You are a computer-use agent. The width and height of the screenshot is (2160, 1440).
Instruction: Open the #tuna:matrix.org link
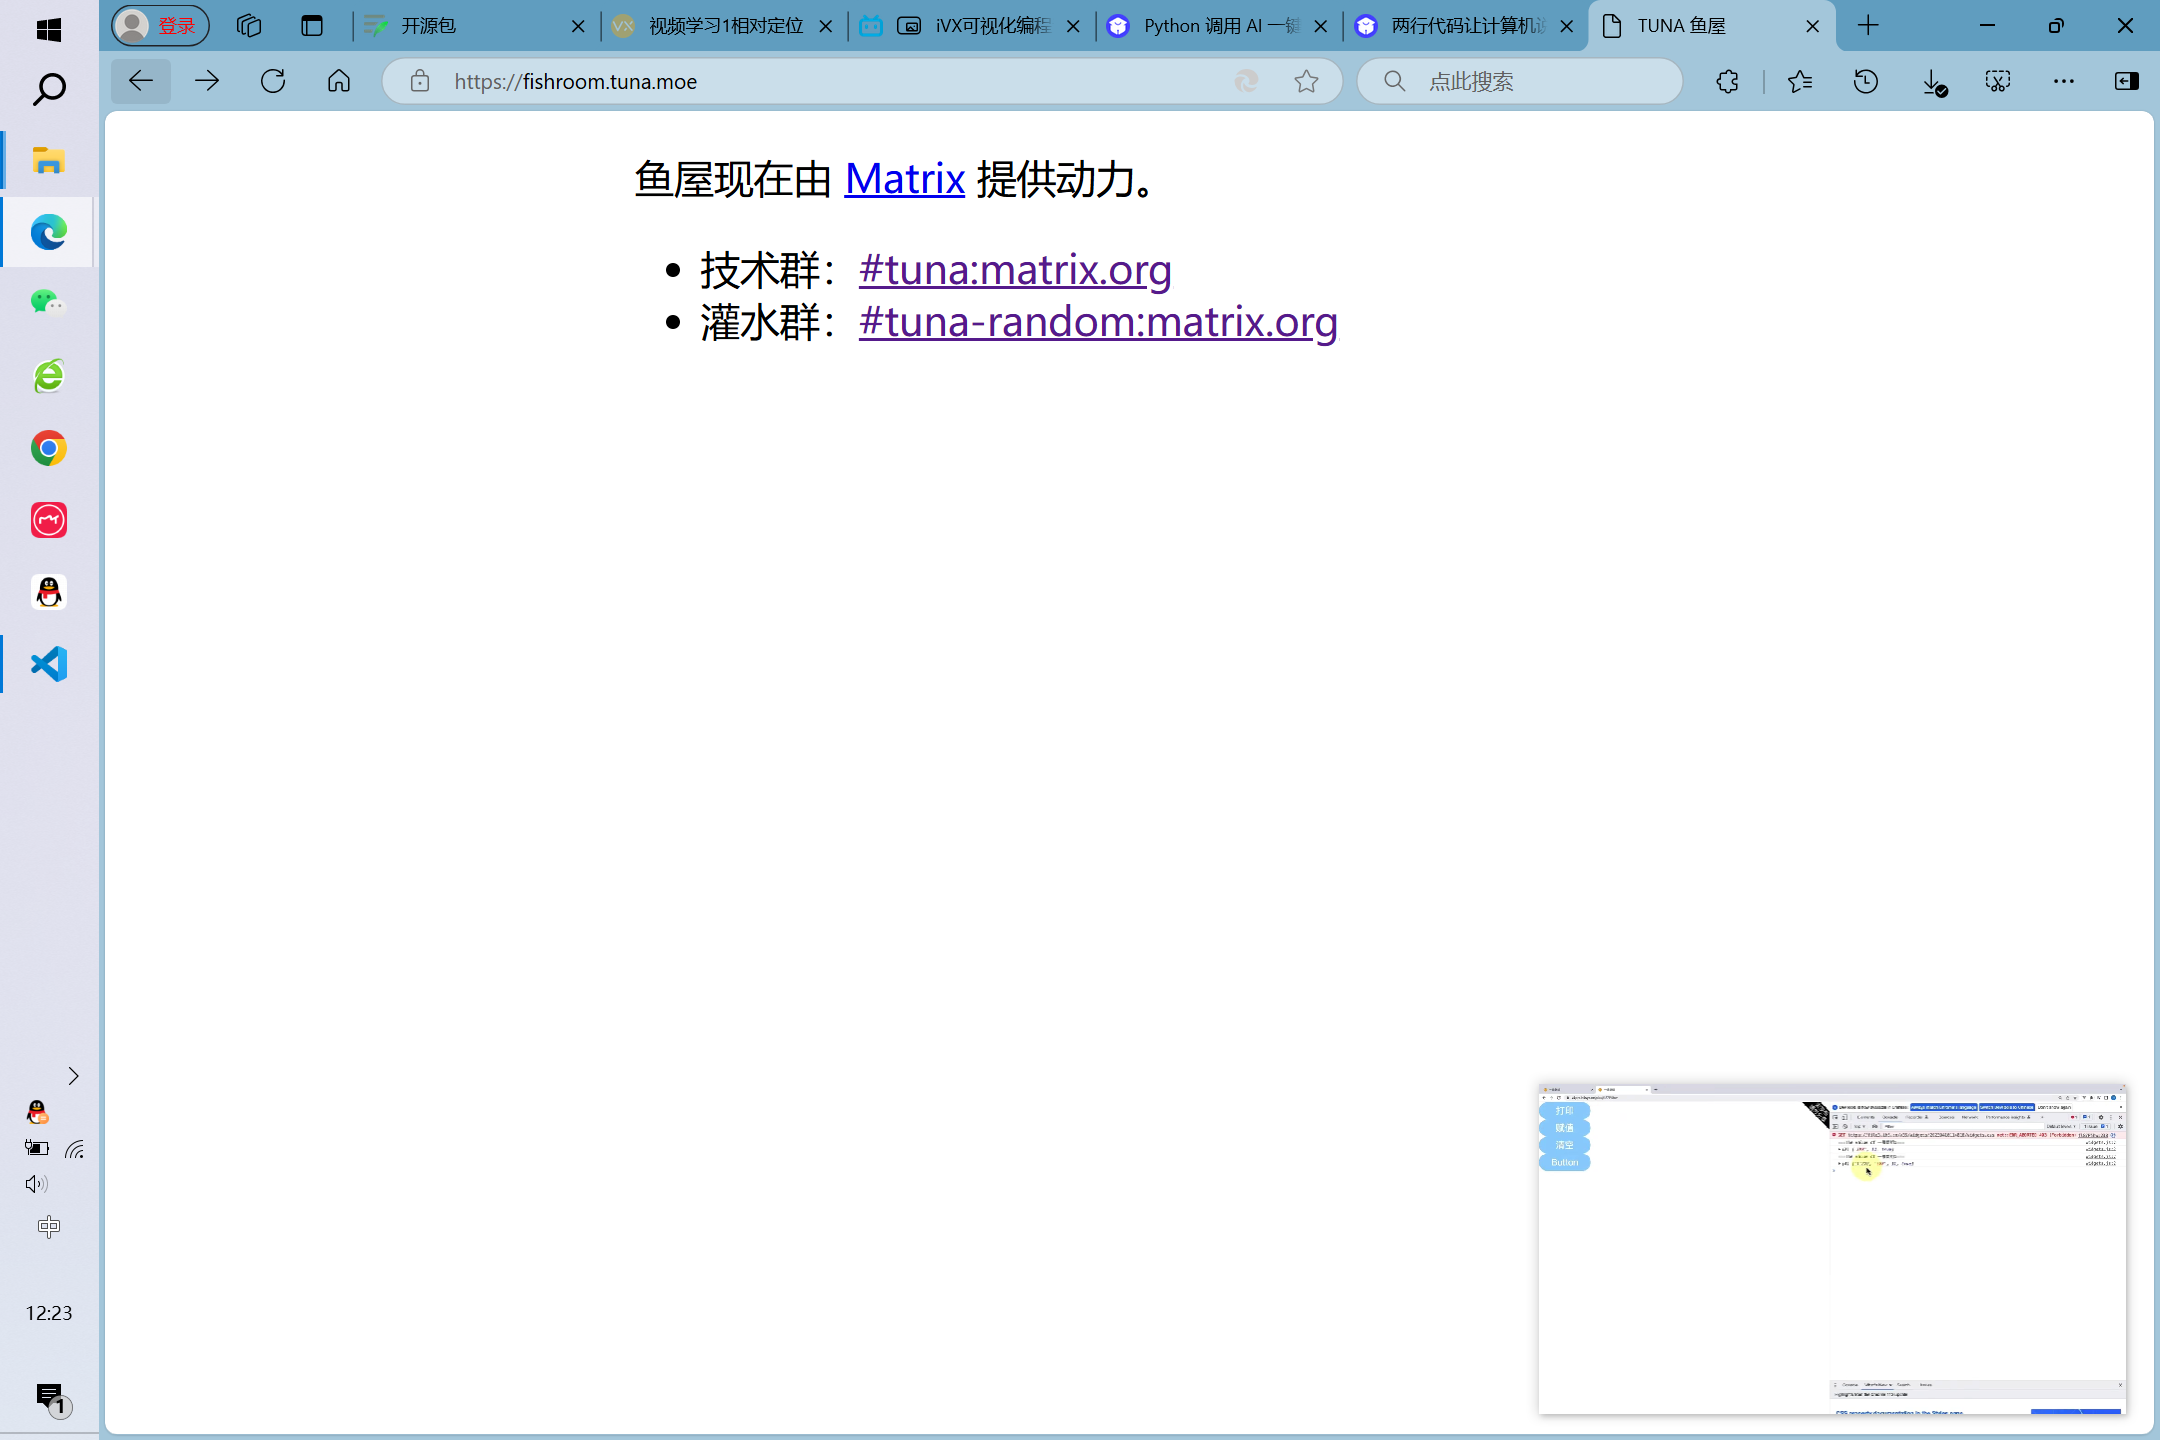point(1015,270)
